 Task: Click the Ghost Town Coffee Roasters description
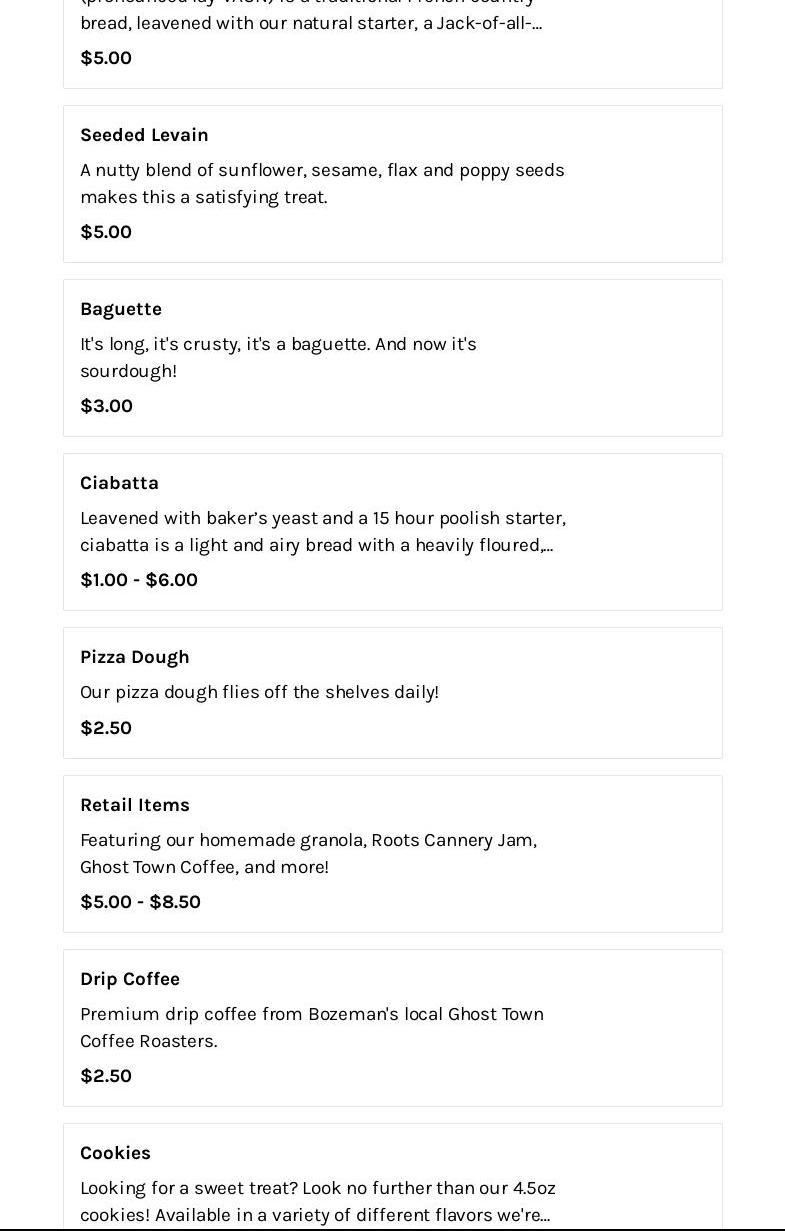point(312,1027)
